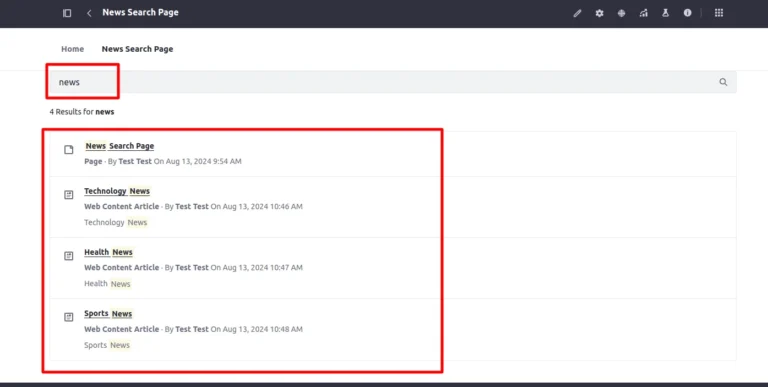The height and width of the screenshot is (387, 768).
Task: Open content performance analytics icon
Action: (644, 13)
